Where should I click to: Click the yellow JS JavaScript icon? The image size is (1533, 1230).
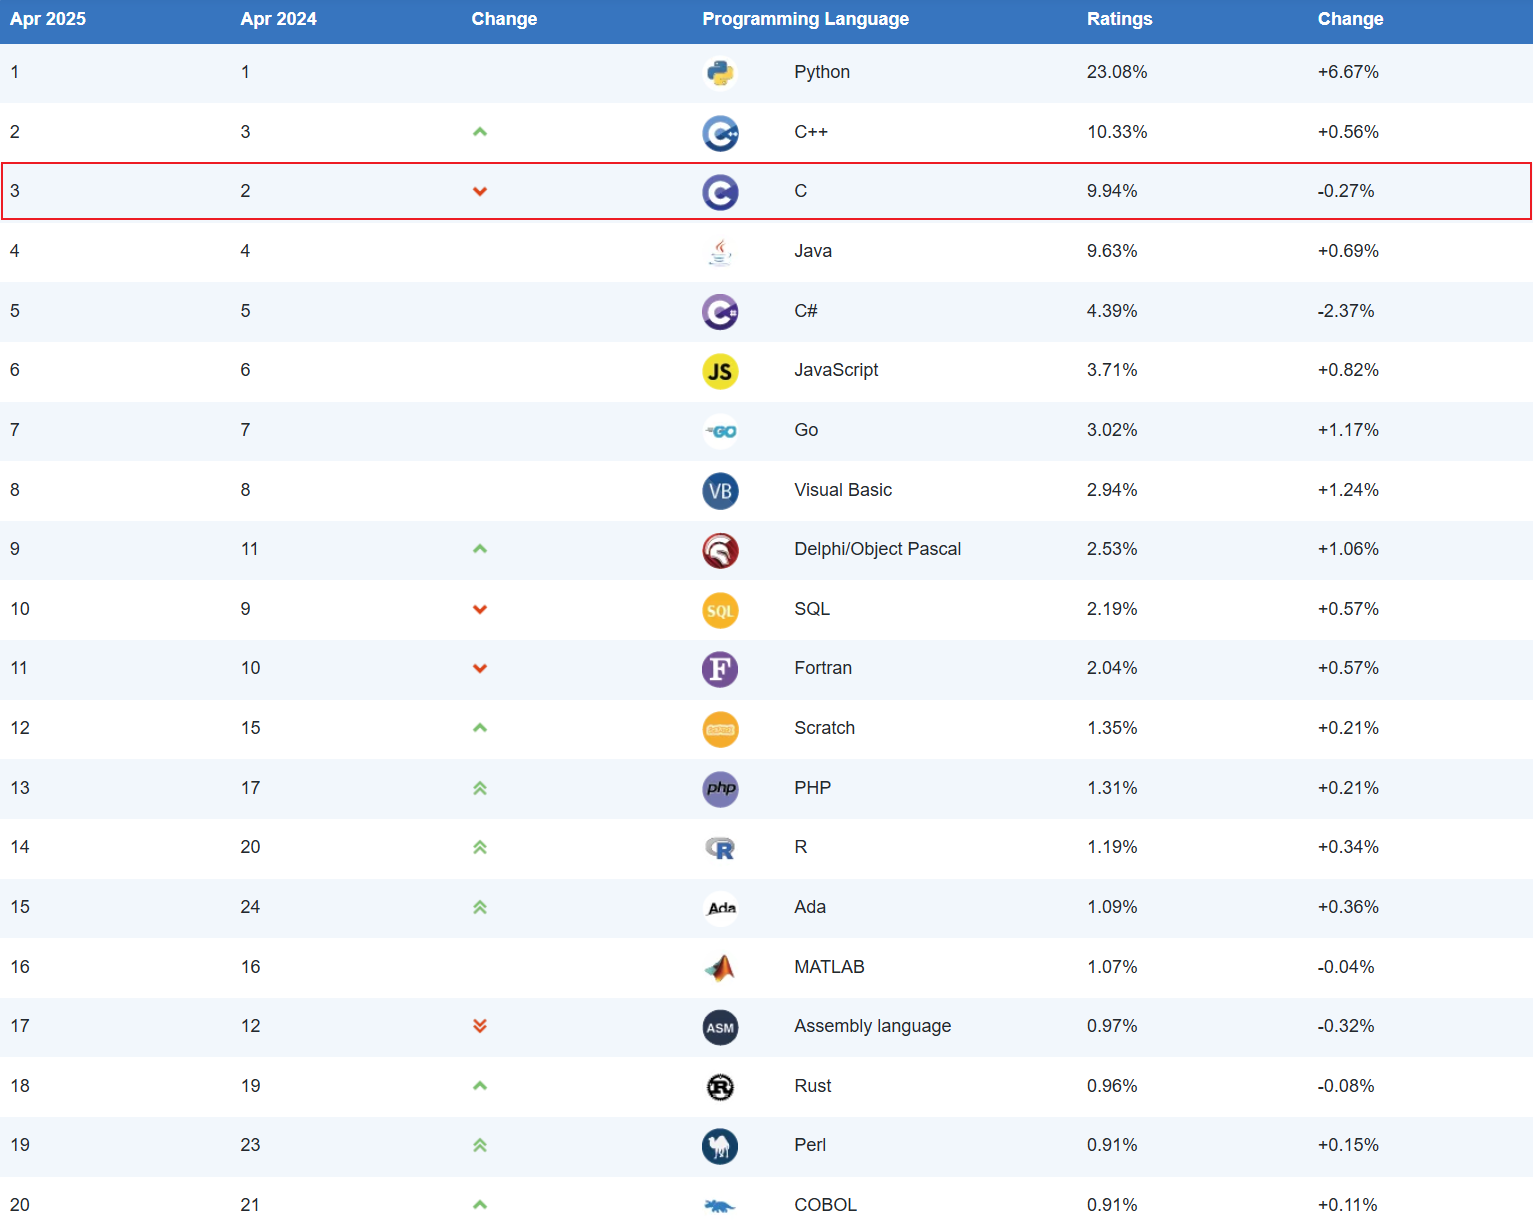[720, 372]
